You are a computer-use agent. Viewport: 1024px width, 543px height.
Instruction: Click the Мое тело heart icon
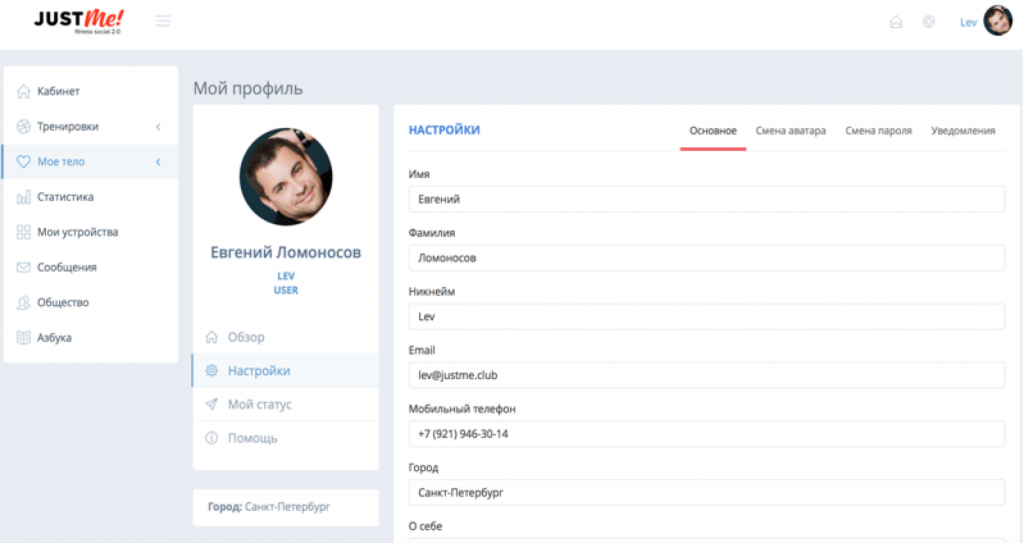coord(24,161)
